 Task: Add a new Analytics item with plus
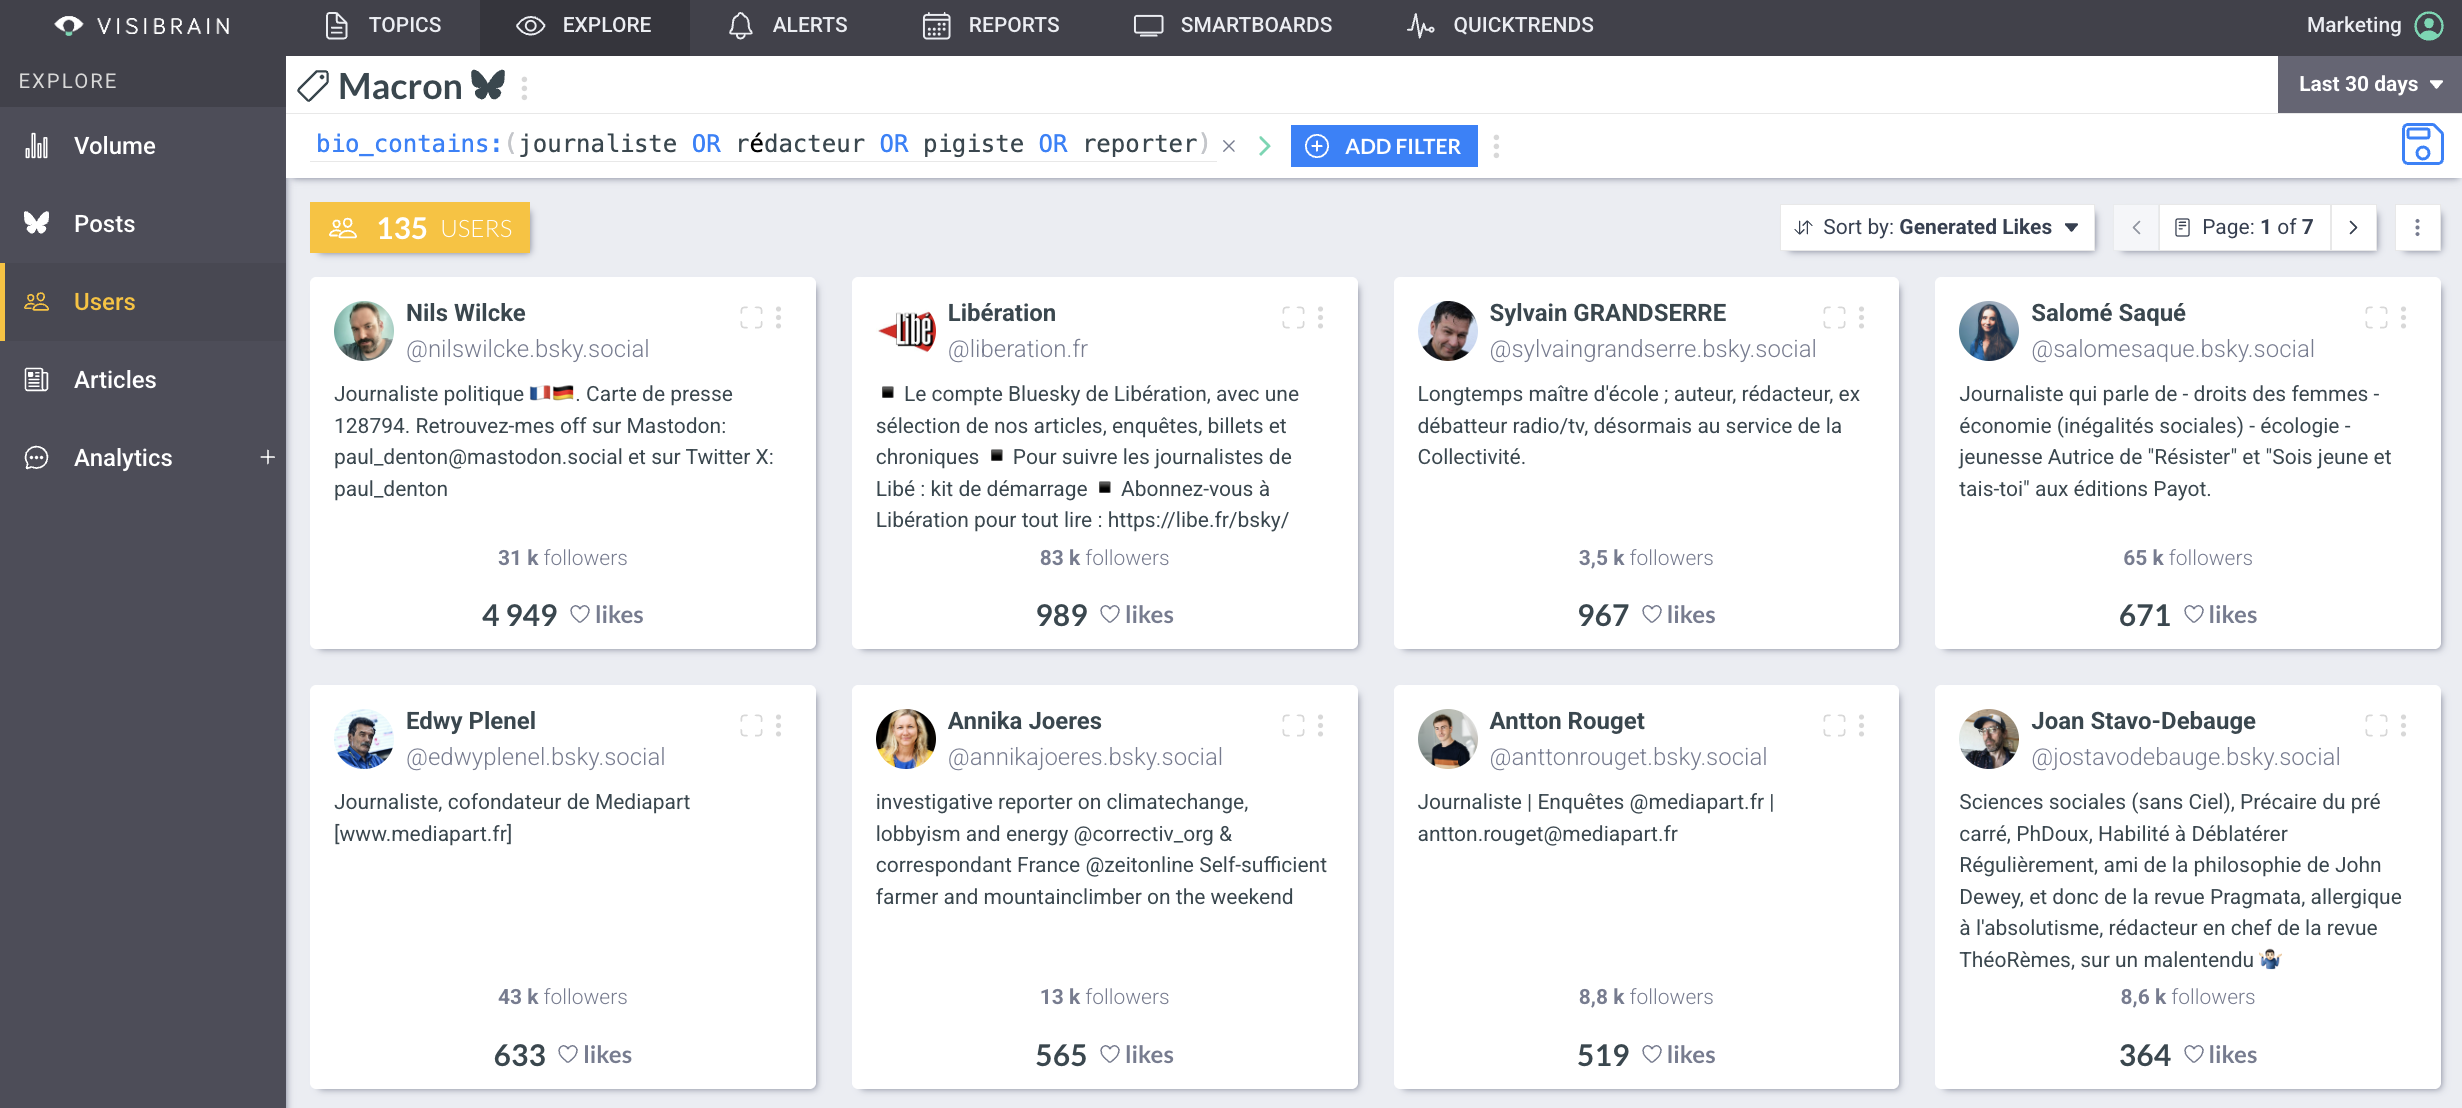267,457
